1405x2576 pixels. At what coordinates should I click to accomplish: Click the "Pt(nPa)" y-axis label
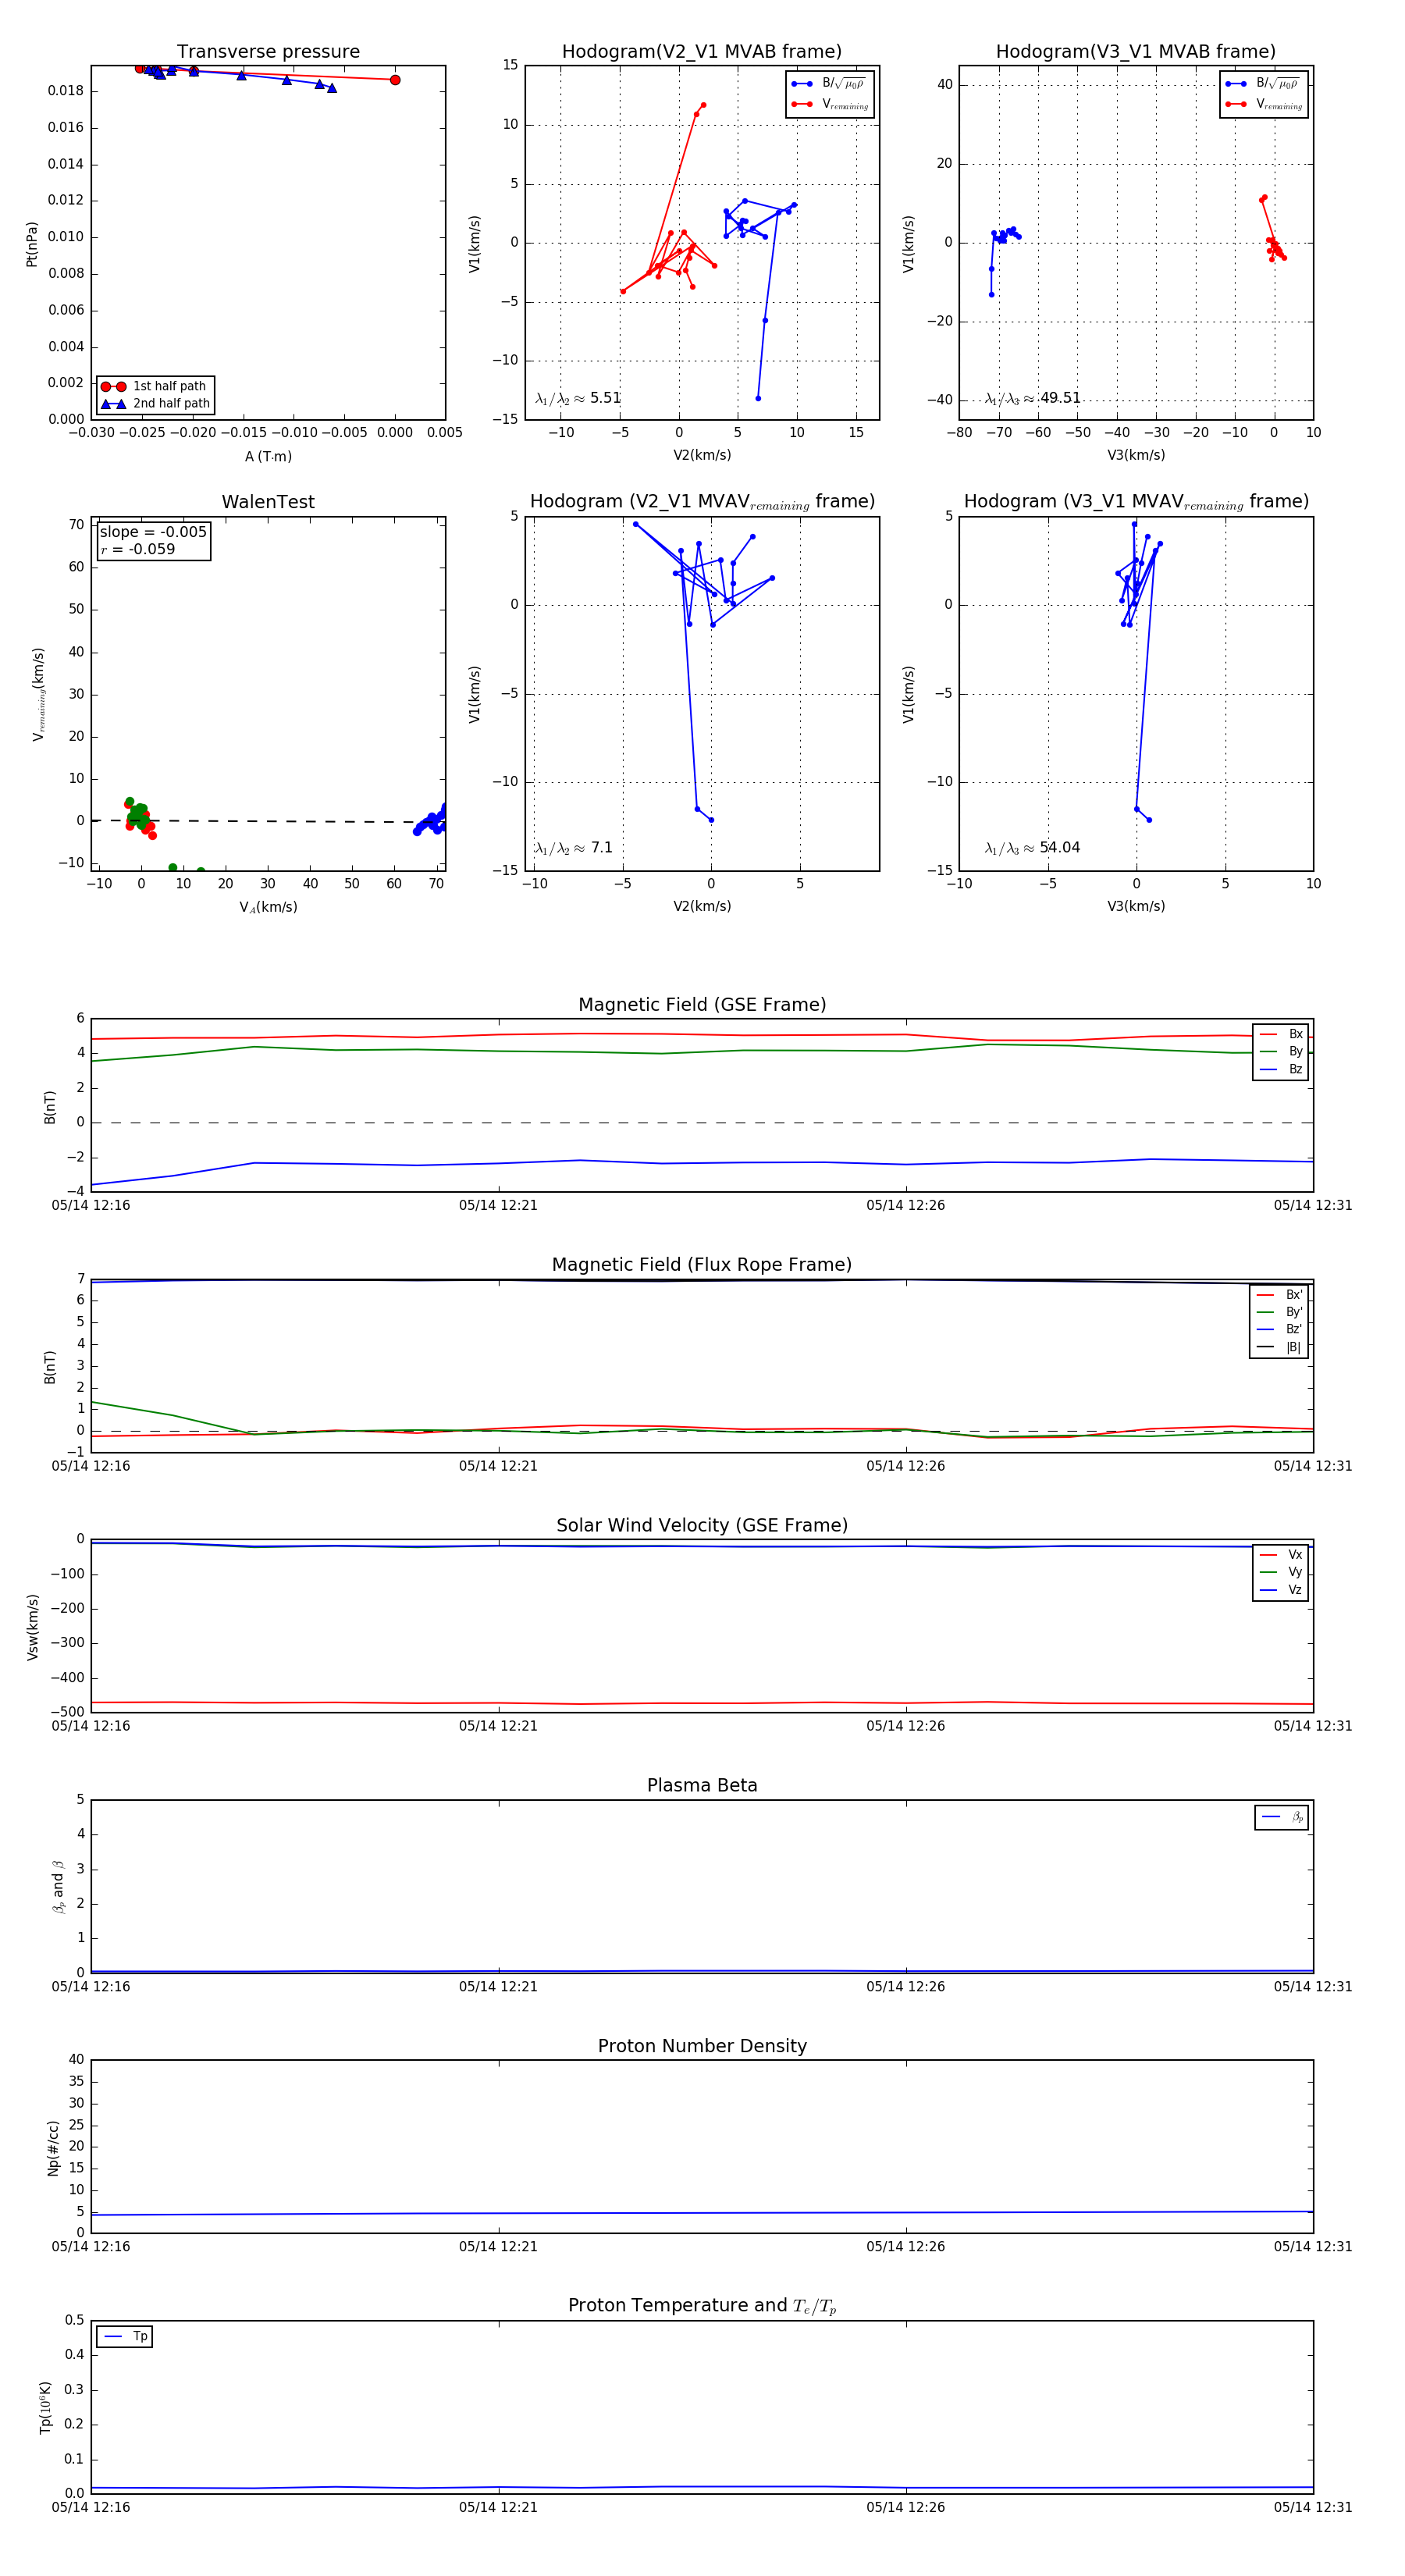tap(32, 244)
